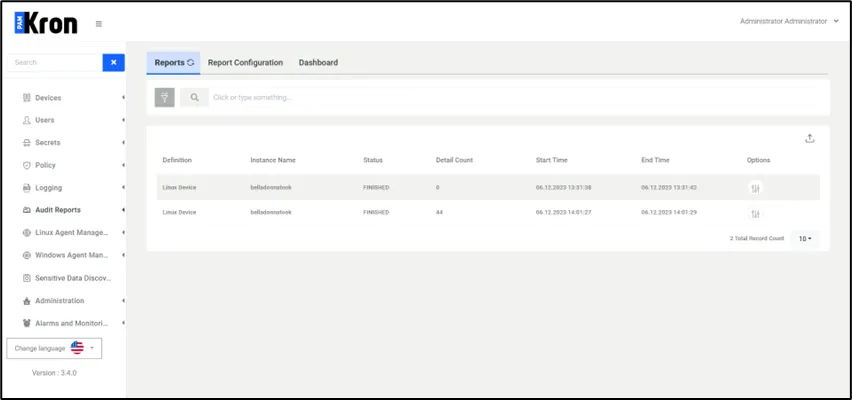Click the Kron PAM logo
Viewport: 852px width, 400px height.
coord(46,23)
